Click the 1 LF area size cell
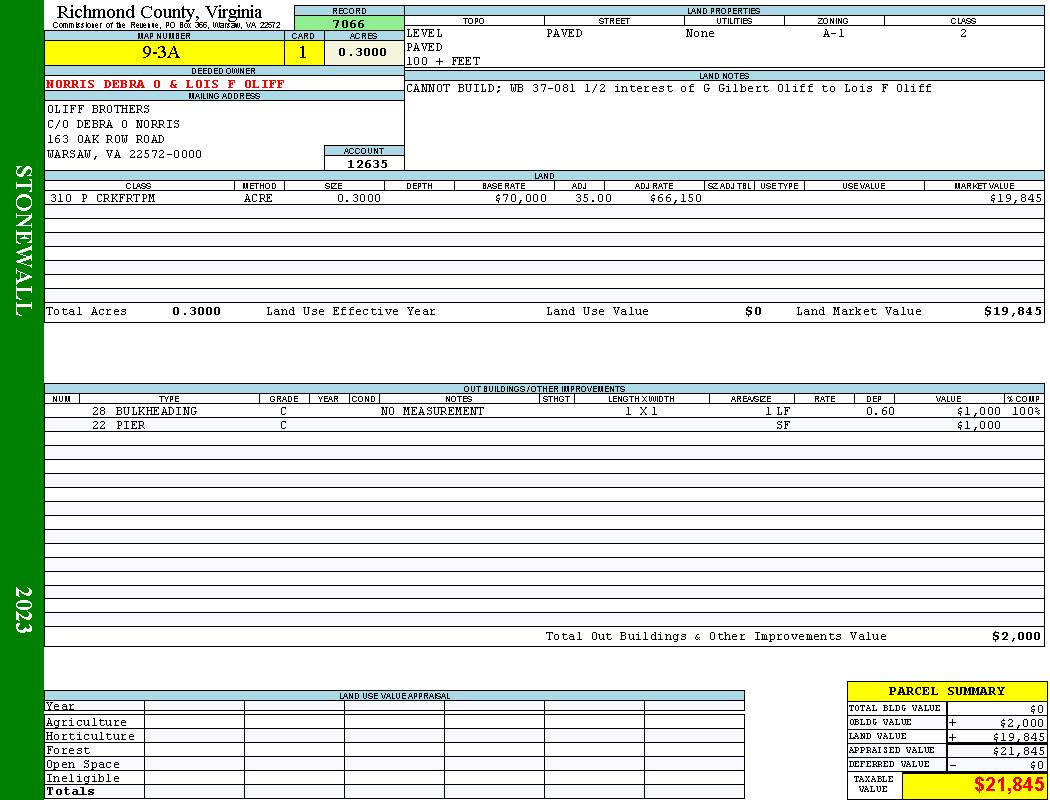 (777, 411)
